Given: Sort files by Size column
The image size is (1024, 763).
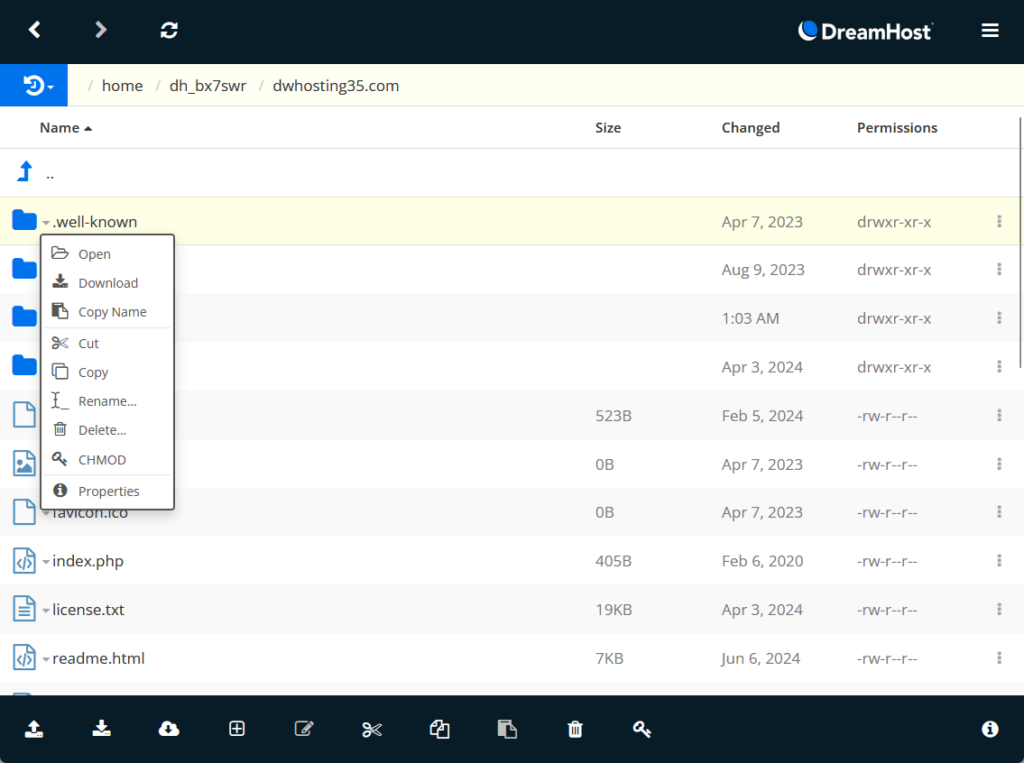Looking at the screenshot, I should click(608, 128).
